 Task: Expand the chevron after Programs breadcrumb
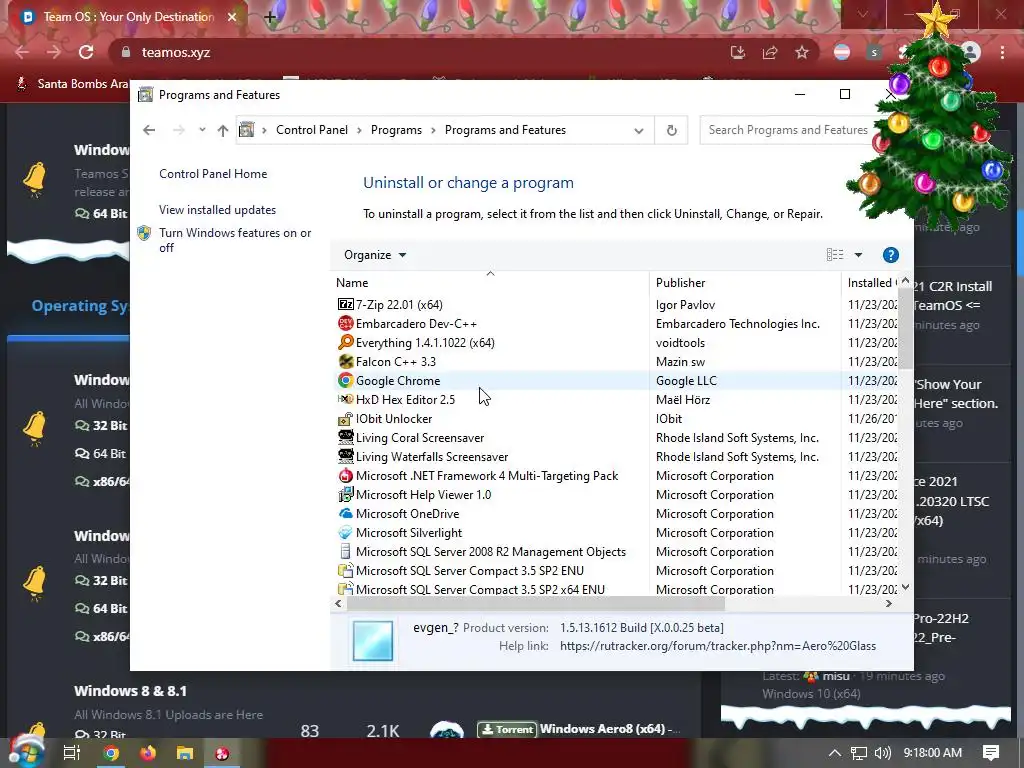click(x=433, y=130)
